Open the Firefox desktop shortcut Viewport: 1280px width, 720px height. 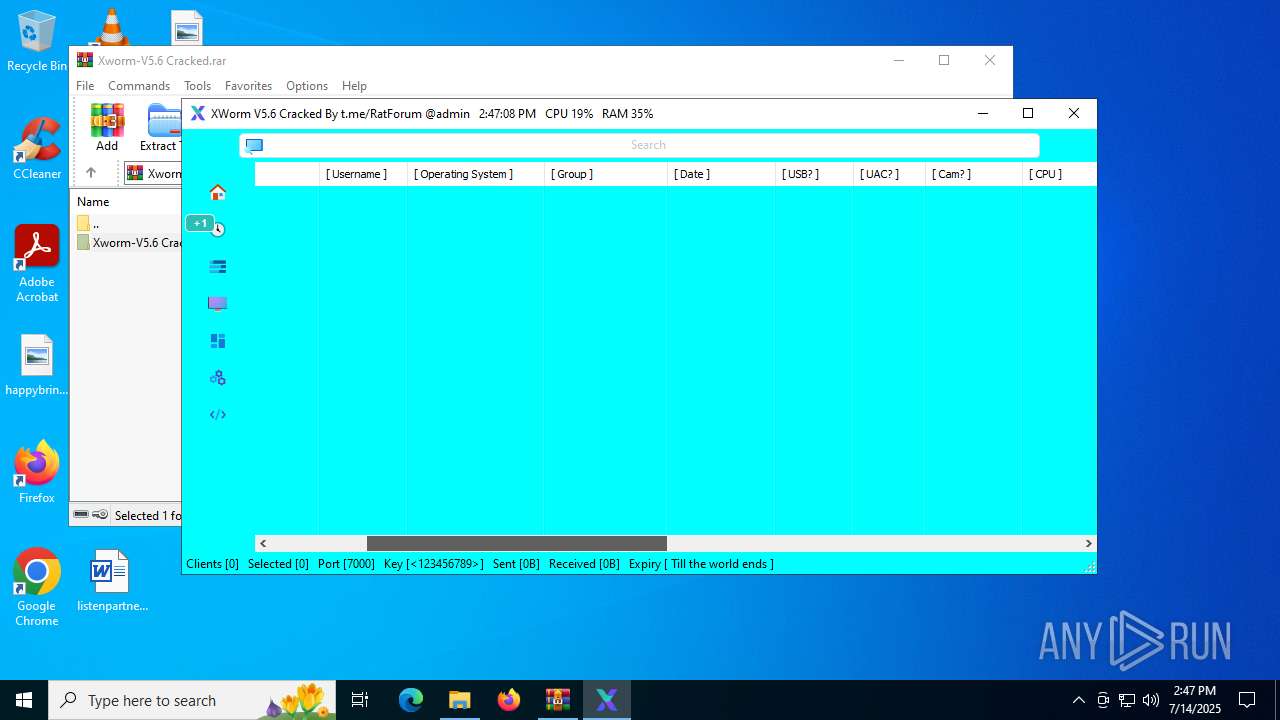click(37, 473)
